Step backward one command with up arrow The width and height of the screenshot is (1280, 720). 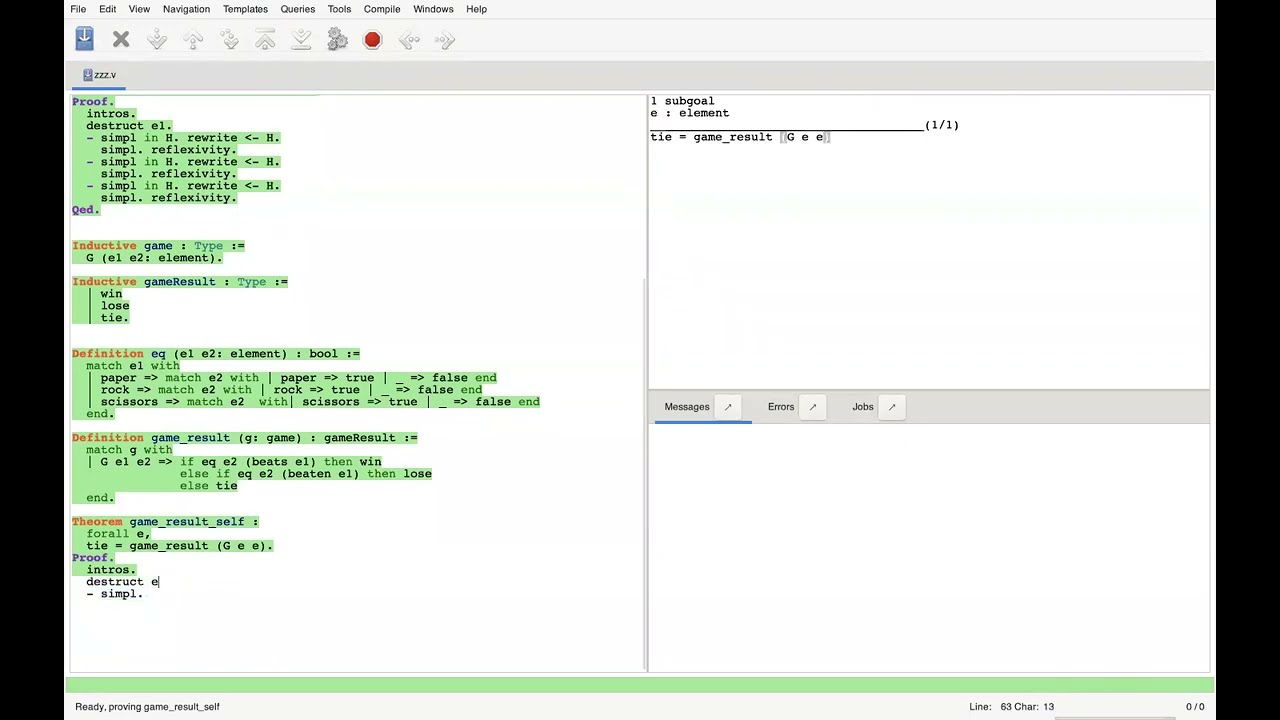193,40
